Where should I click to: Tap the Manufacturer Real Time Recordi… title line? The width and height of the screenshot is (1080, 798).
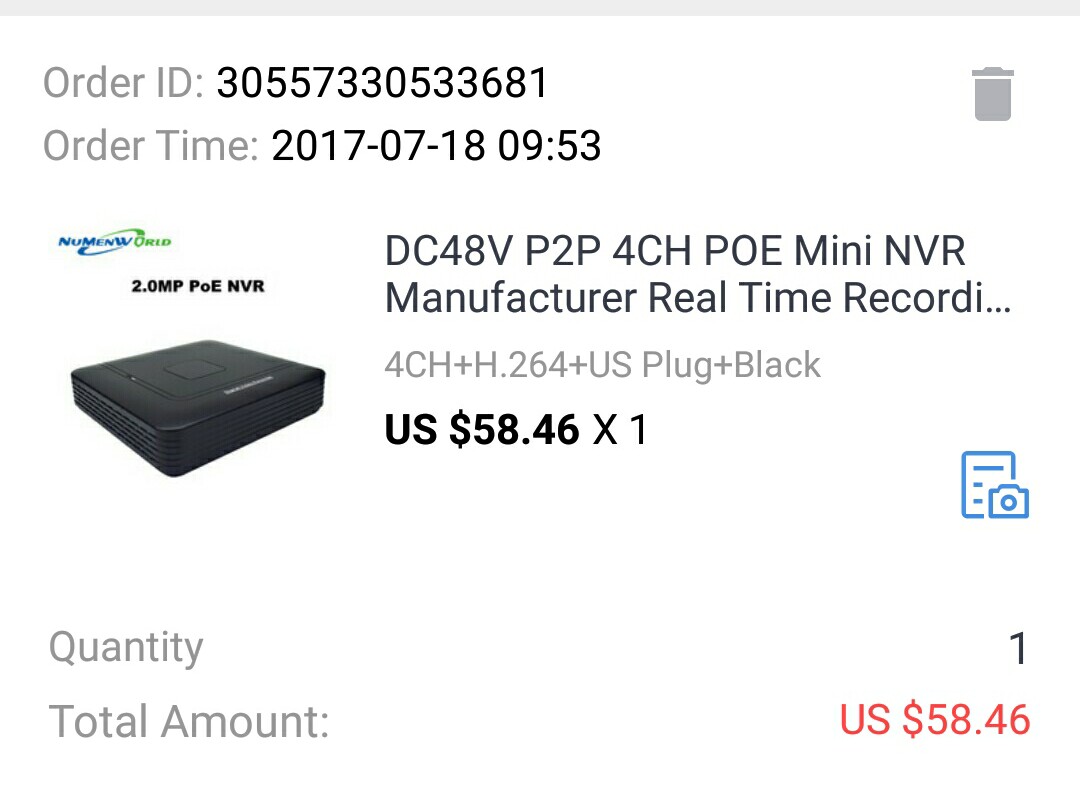click(698, 297)
